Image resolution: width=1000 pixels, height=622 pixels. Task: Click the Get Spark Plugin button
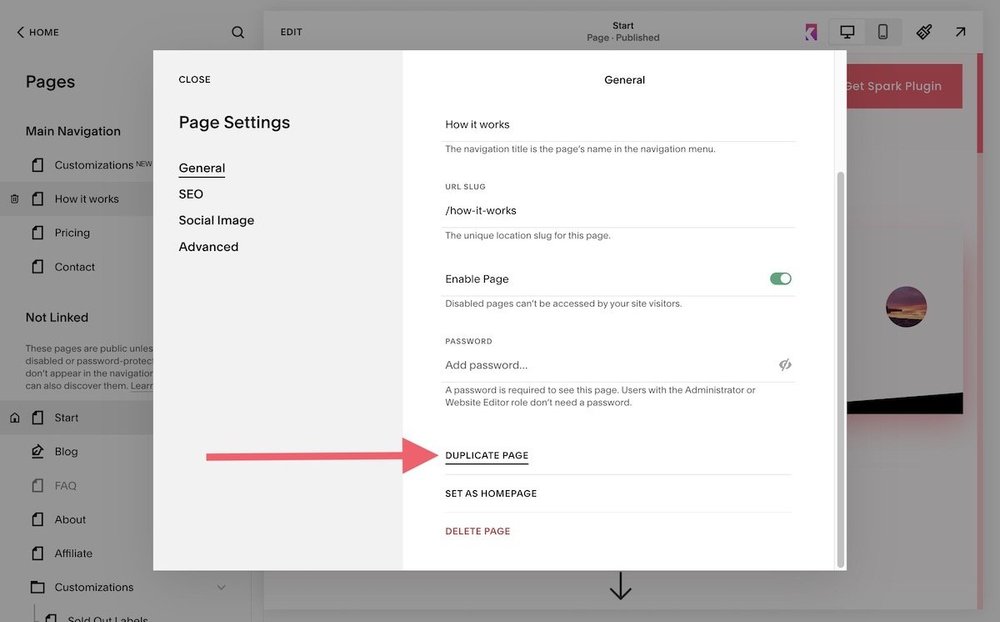click(x=899, y=86)
